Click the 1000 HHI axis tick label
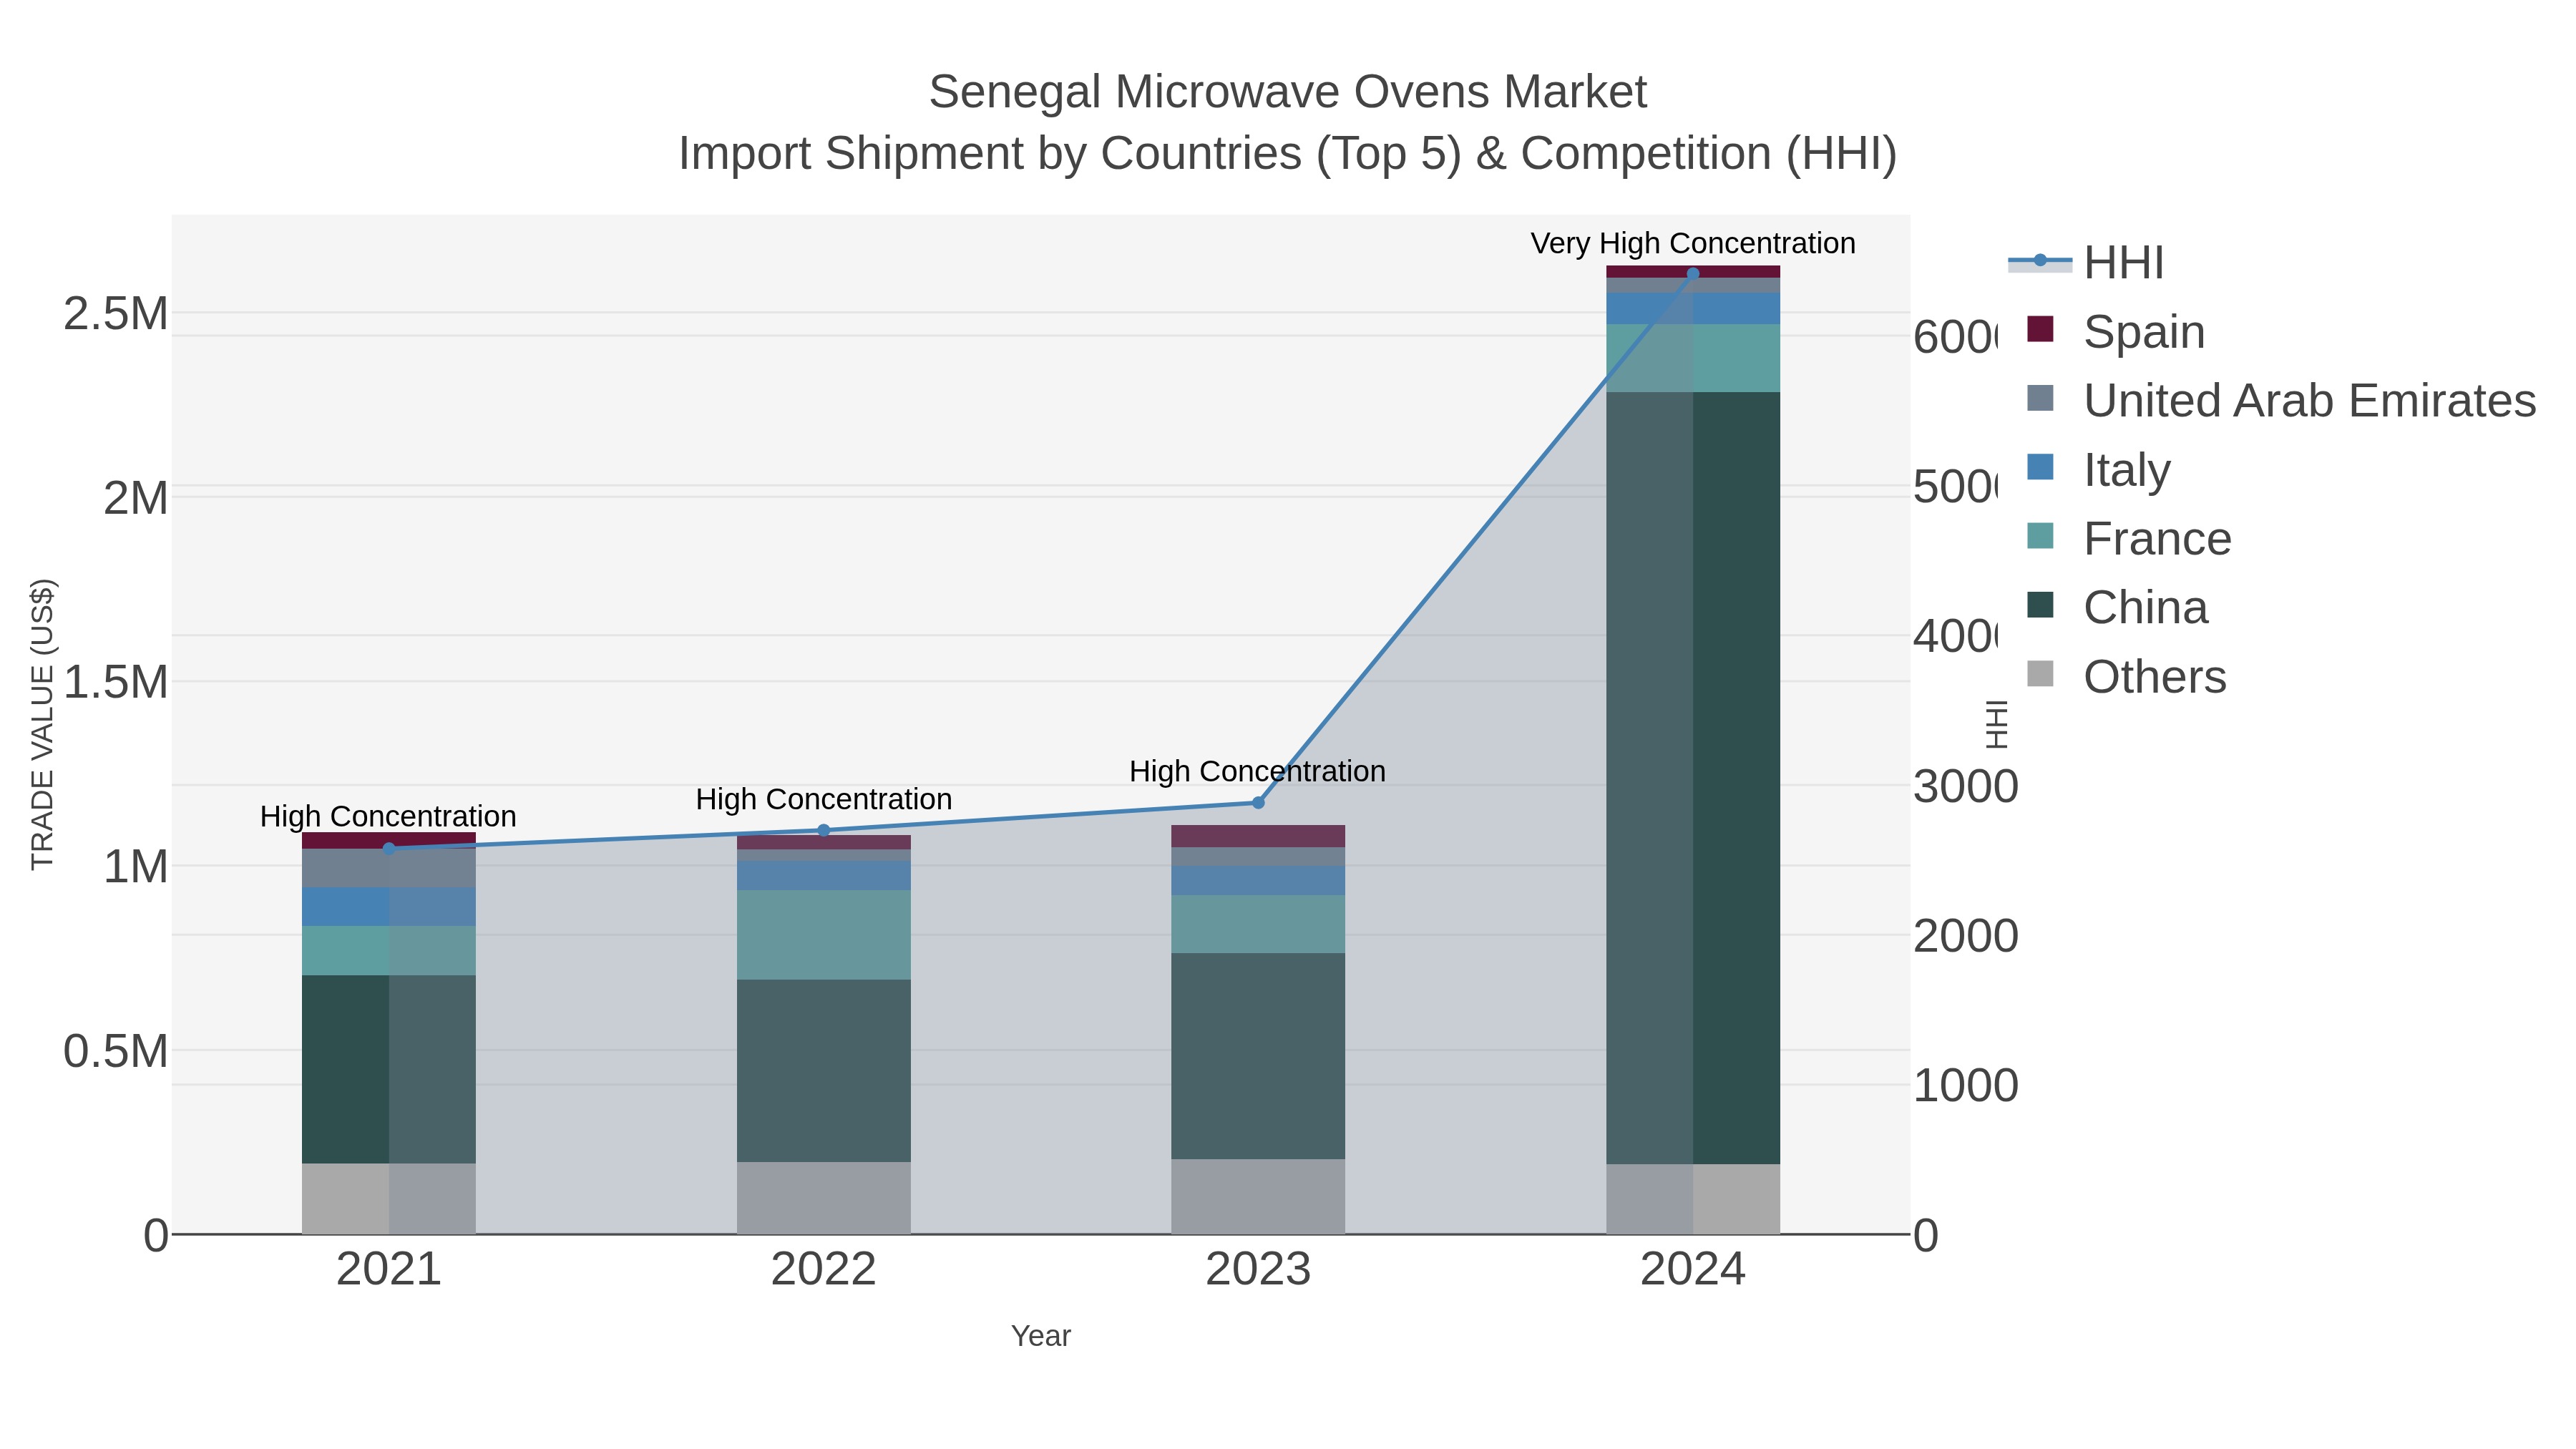This screenshot has width=2576, height=1449. (x=1965, y=1085)
